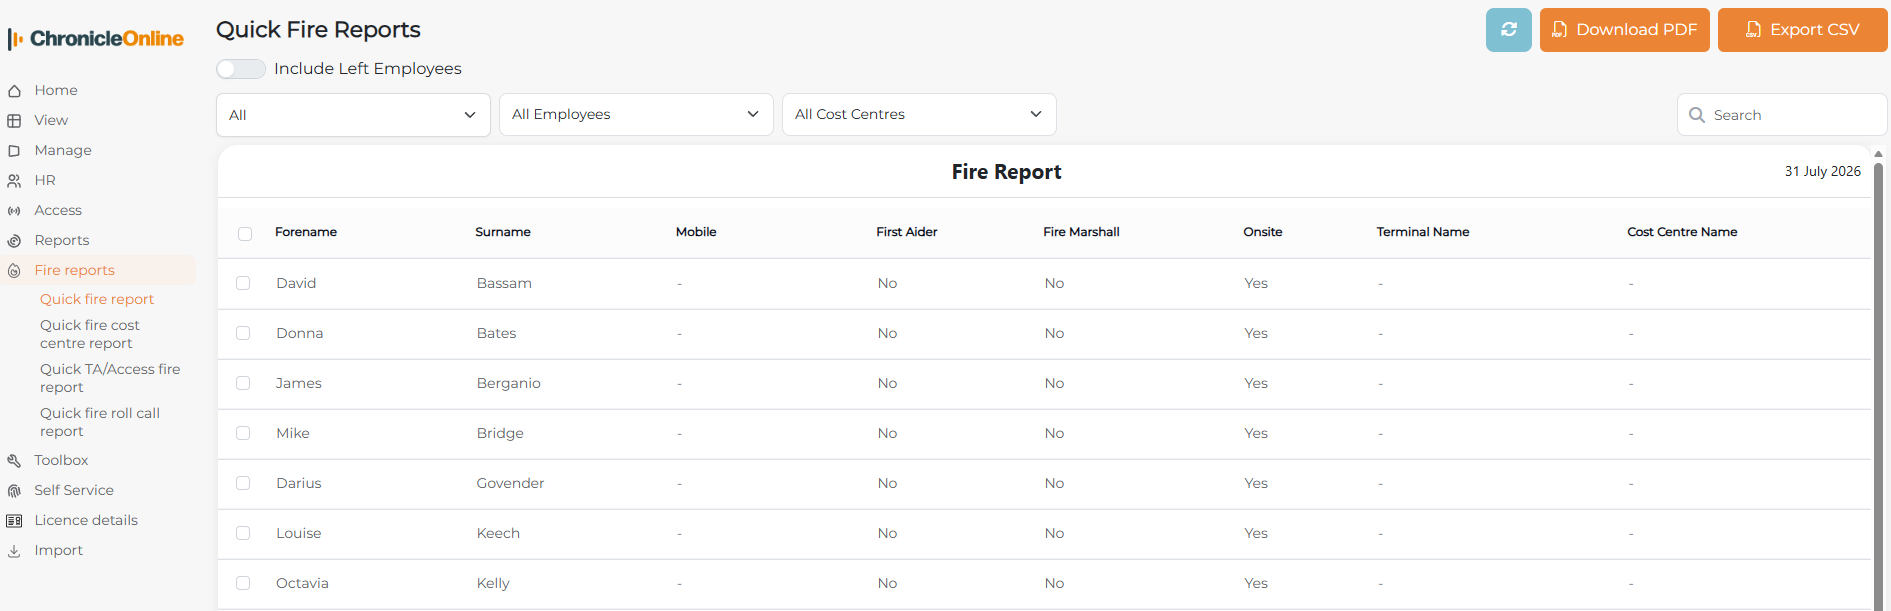1891x611 pixels.
Task: Click the ChronicleOnline logo
Action: 96,39
